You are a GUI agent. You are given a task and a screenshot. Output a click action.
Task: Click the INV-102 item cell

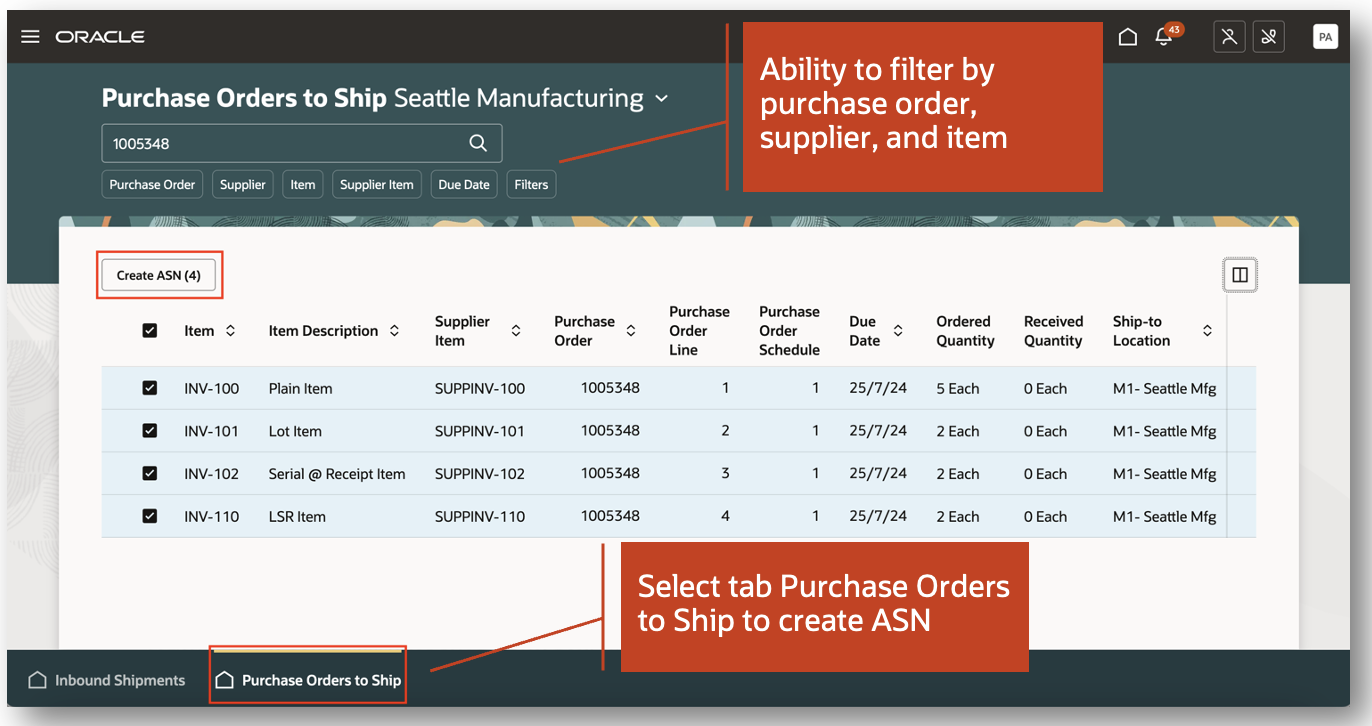click(212, 474)
